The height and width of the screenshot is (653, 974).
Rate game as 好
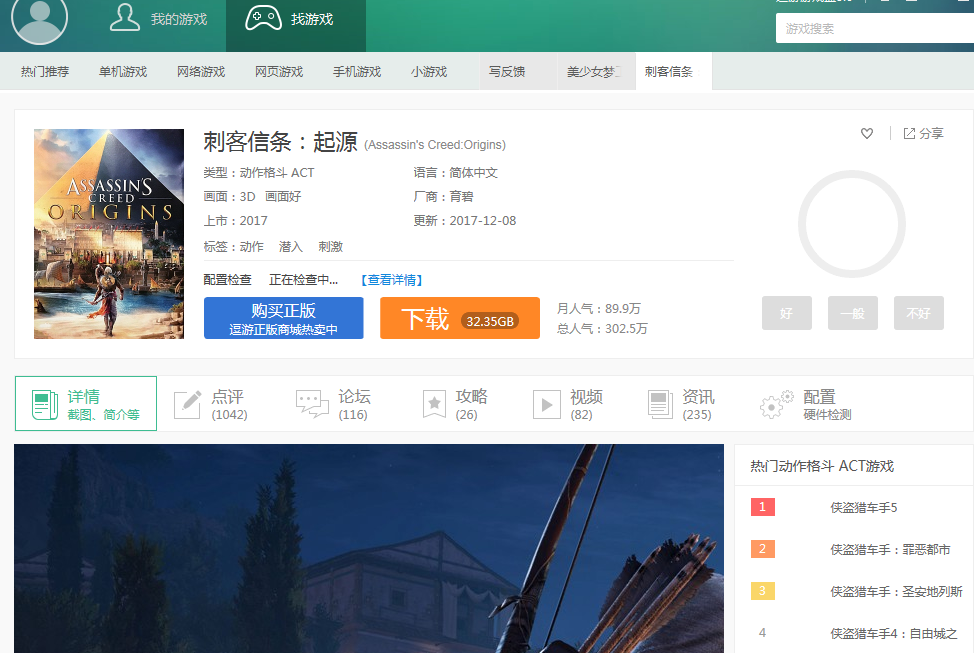pyautogui.click(x=786, y=313)
